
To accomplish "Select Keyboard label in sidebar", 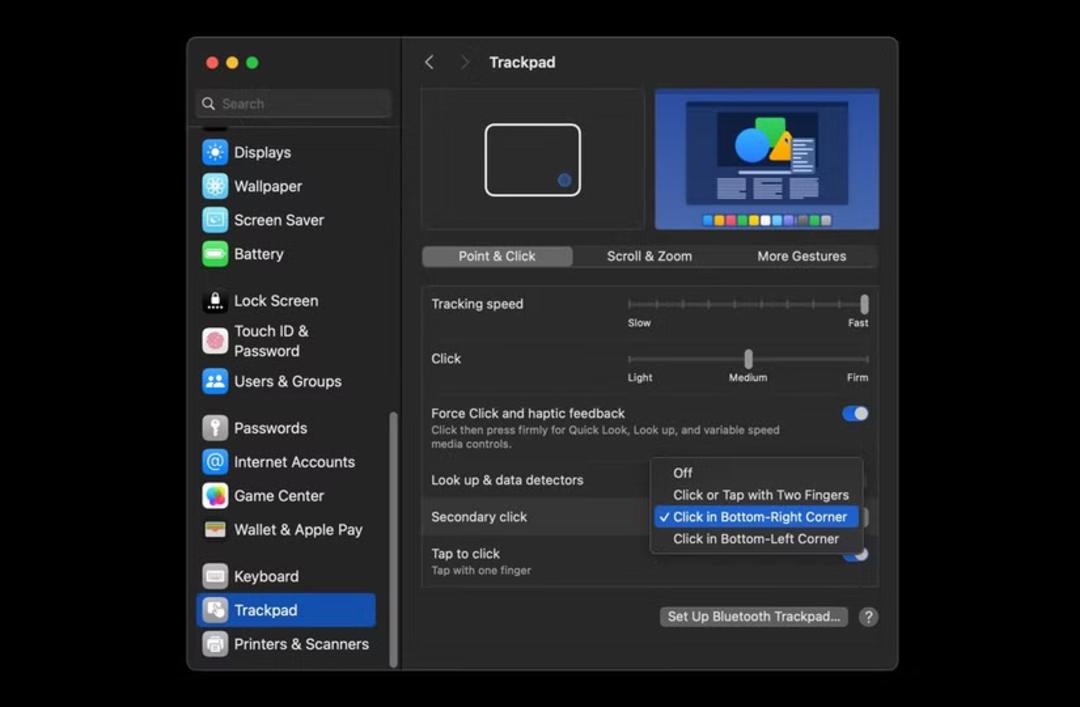I will (x=267, y=576).
